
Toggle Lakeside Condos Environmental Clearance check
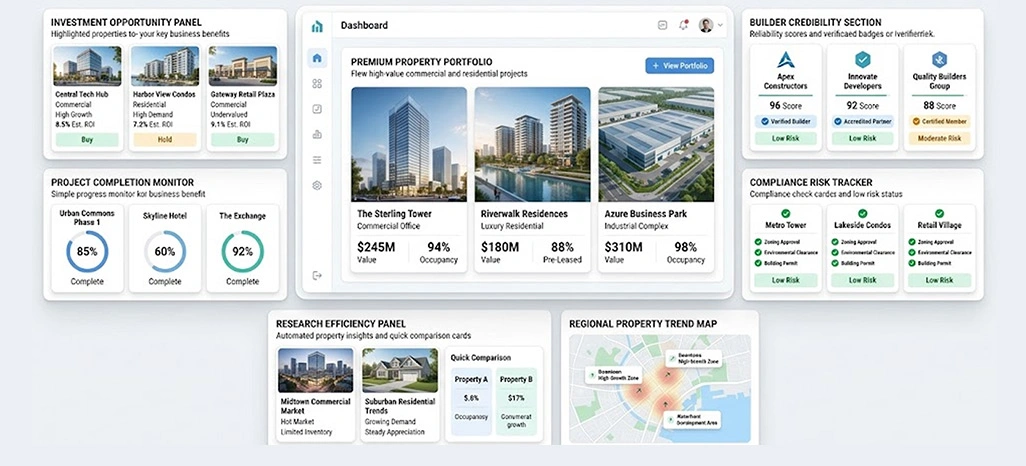pos(835,252)
